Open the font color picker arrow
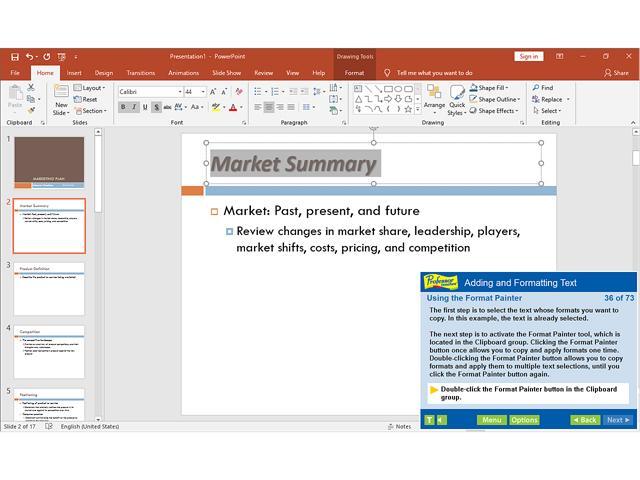The height and width of the screenshot is (480, 640). 241,107
